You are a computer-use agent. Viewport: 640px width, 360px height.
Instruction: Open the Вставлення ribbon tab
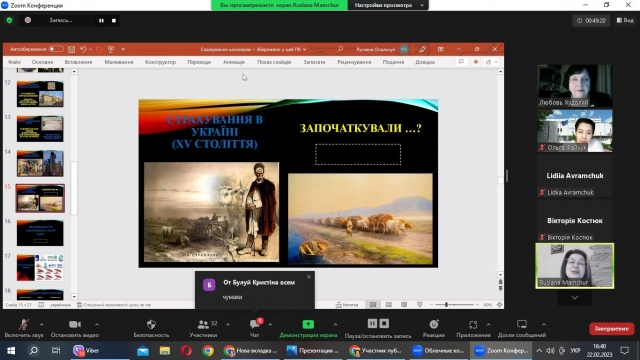click(78, 62)
